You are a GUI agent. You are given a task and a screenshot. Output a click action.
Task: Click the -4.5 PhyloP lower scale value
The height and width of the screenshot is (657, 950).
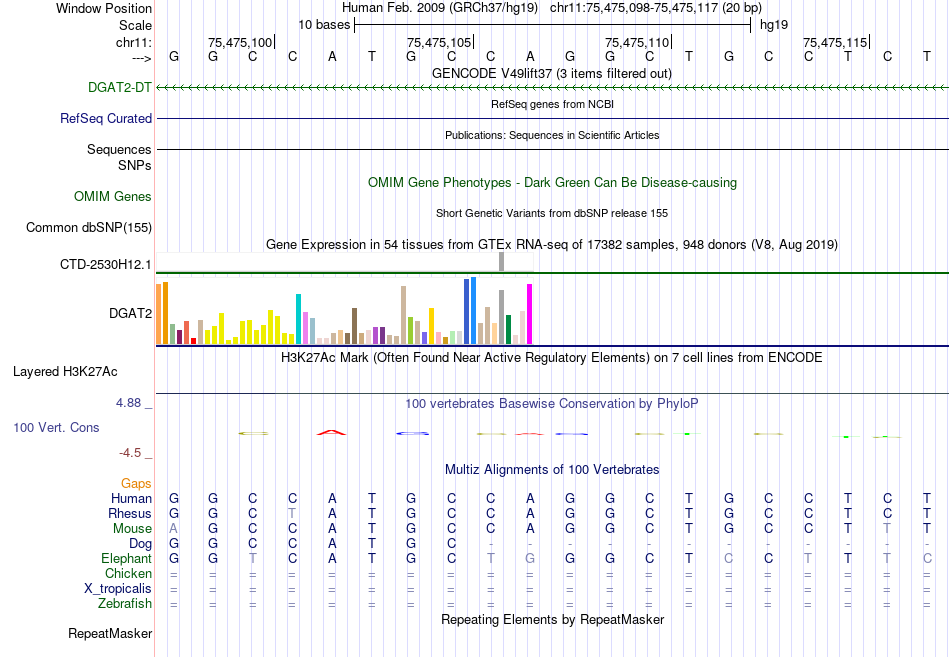(x=130, y=453)
